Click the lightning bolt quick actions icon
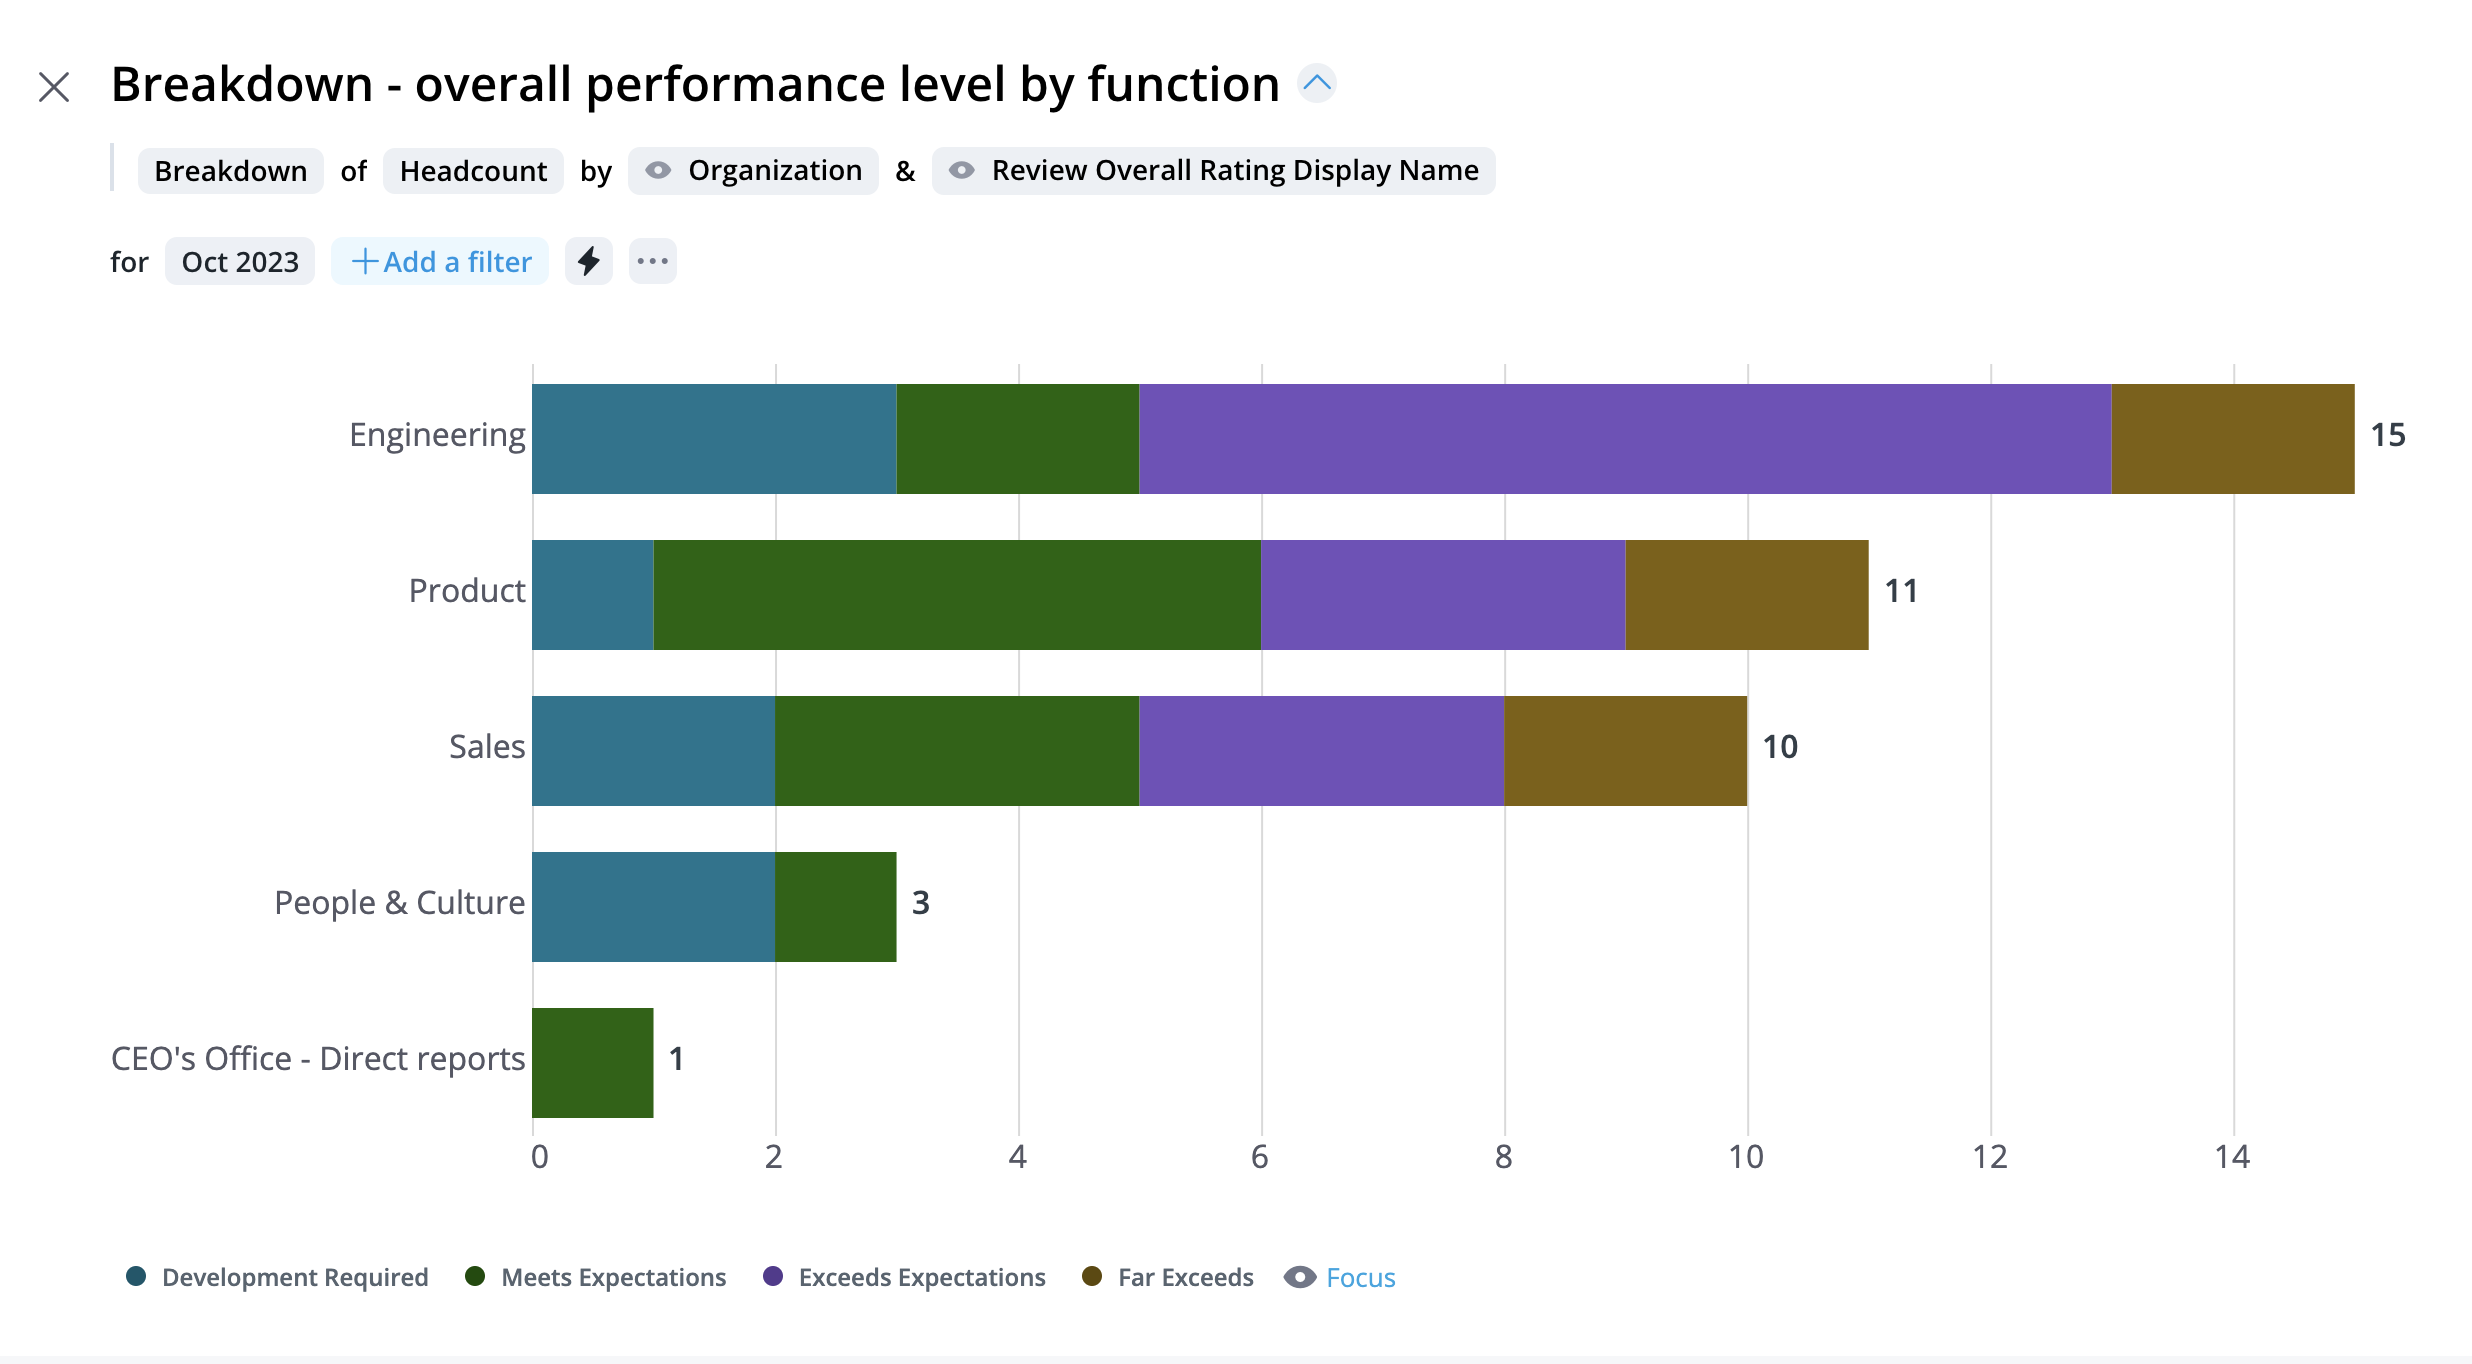This screenshot has width=2472, height=1364. point(589,262)
